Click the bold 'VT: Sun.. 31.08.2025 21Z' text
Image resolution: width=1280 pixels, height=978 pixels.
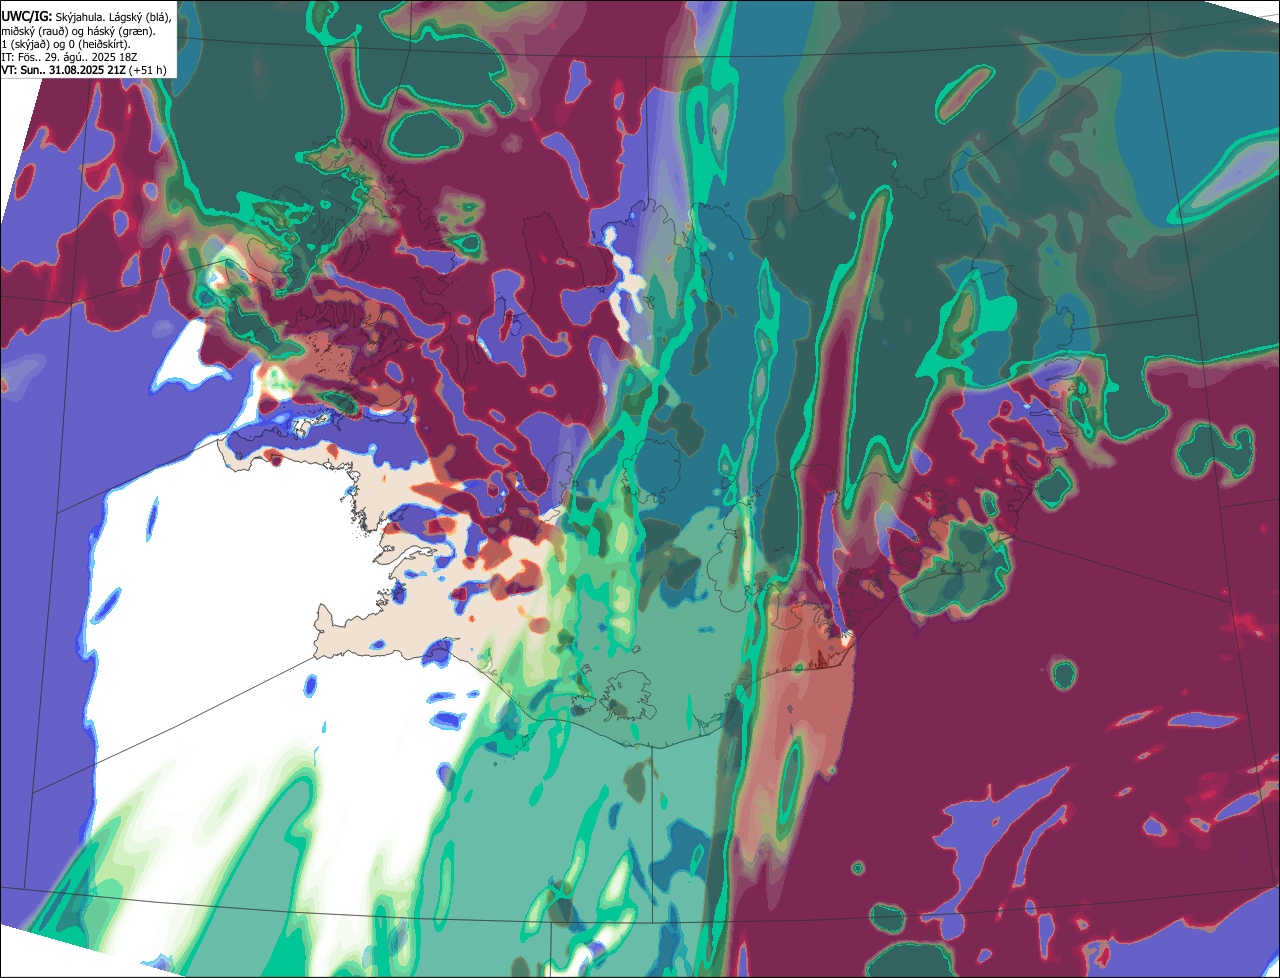click(x=63, y=70)
